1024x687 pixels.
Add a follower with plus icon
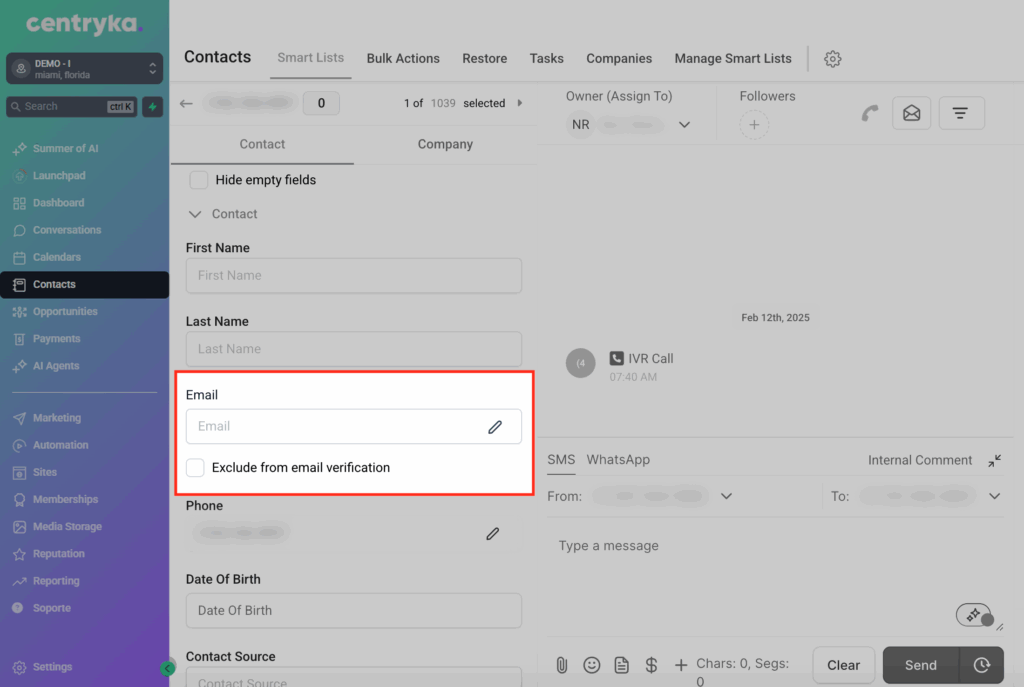[754, 125]
